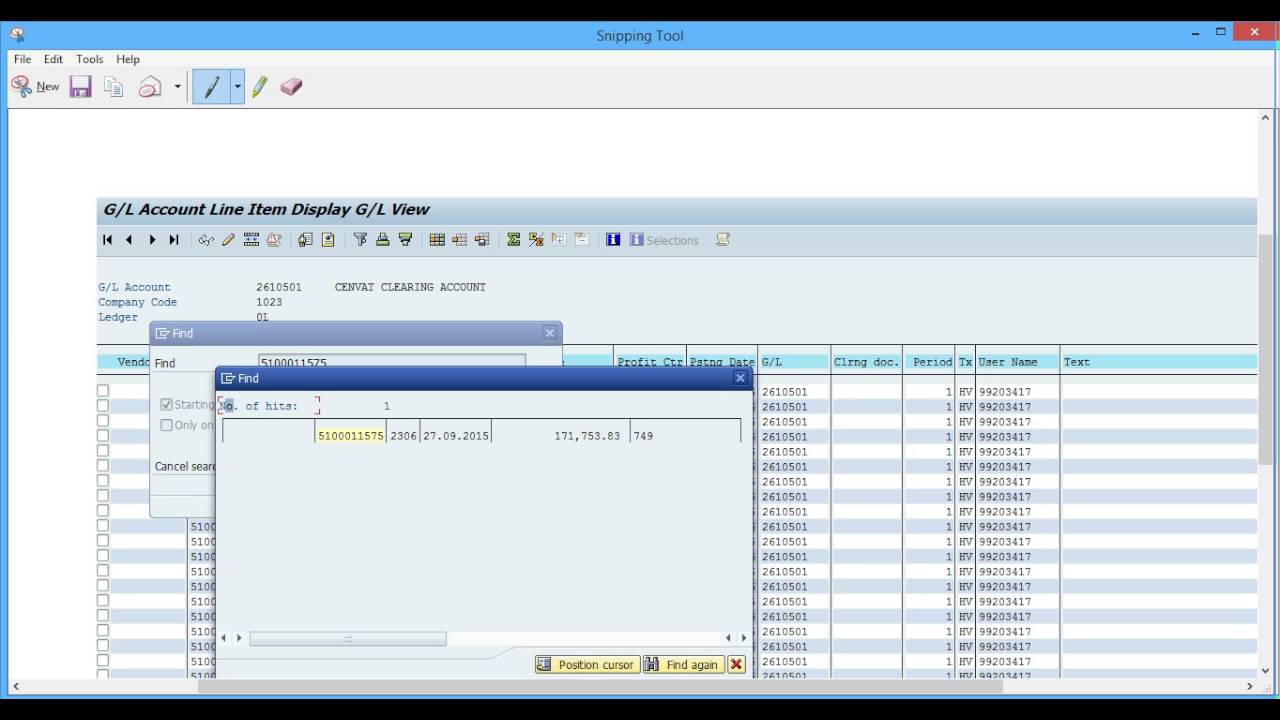Click Sort Ascending icon
The width and height of the screenshot is (1280, 720).
click(382, 240)
